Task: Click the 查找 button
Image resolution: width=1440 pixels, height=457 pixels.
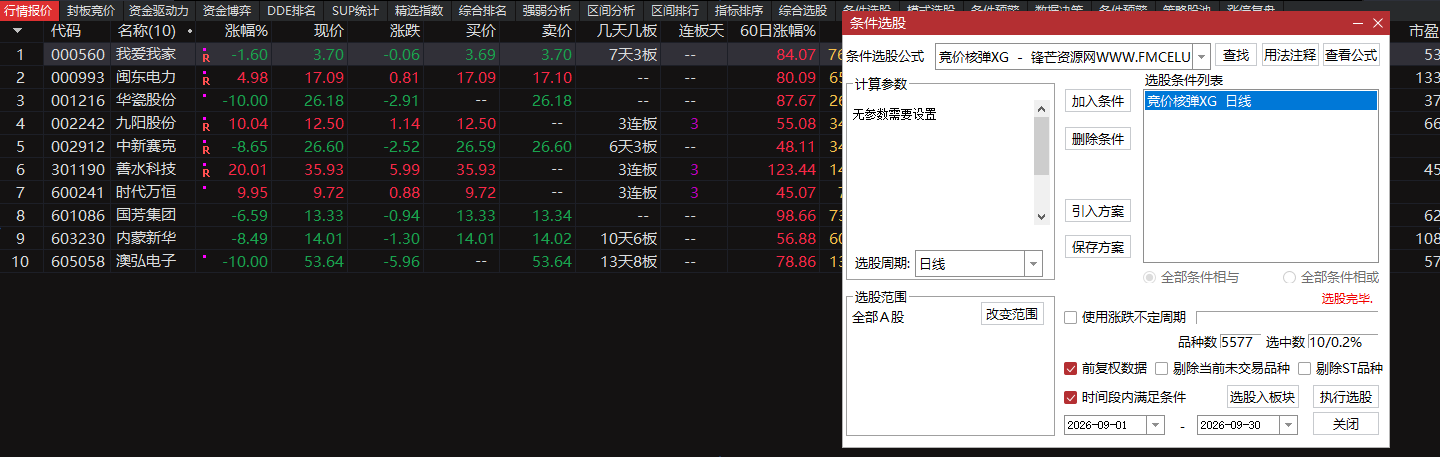Action: point(1236,56)
